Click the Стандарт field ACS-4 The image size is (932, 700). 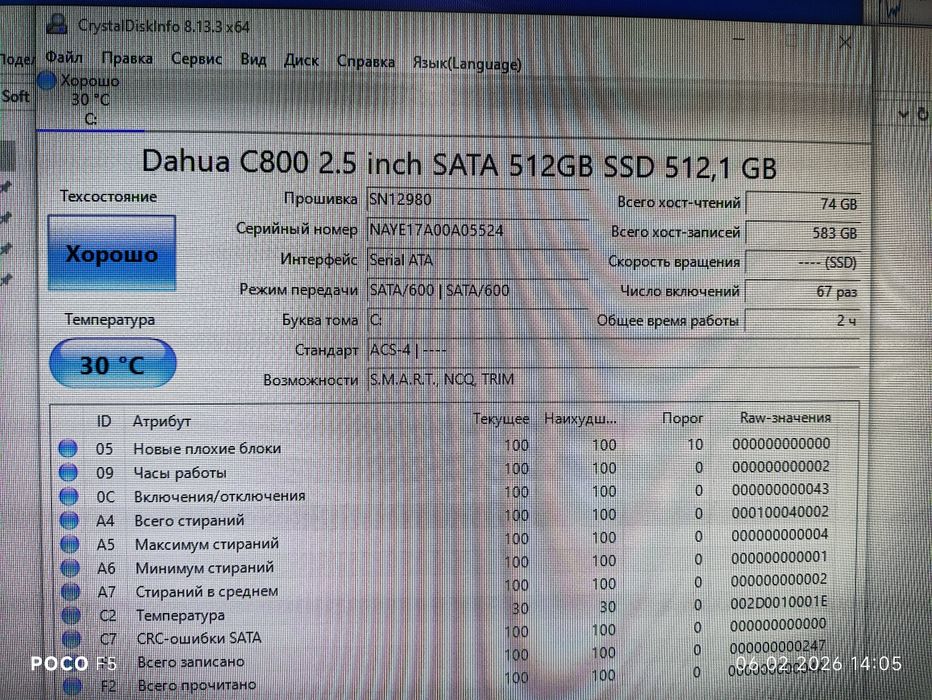pos(613,350)
